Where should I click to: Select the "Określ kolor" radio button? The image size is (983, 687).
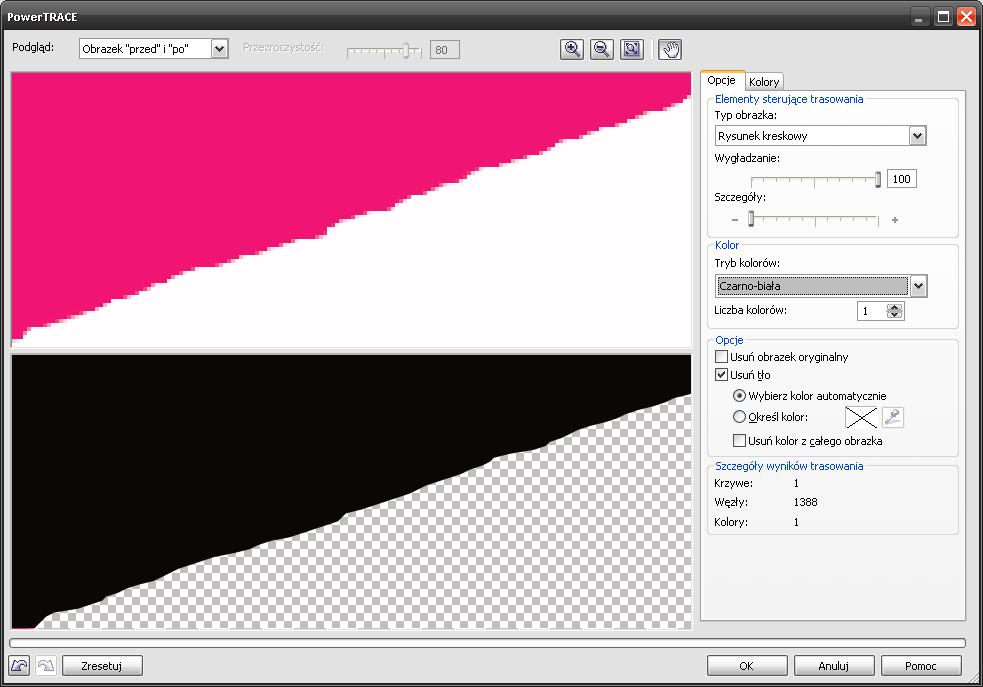(740, 417)
